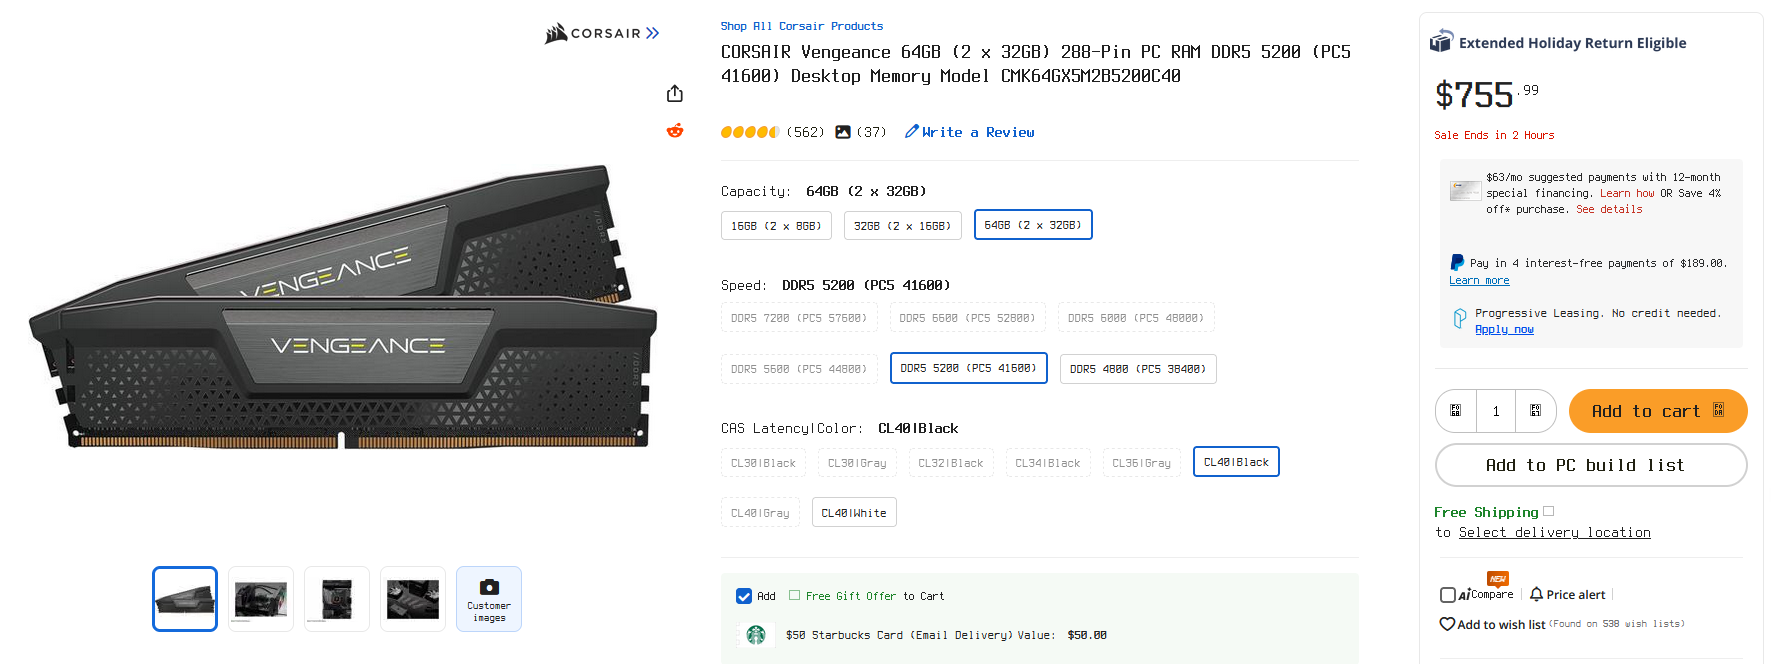The height and width of the screenshot is (664, 1771).
Task: Select third product thumbnail
Action: 337,599
